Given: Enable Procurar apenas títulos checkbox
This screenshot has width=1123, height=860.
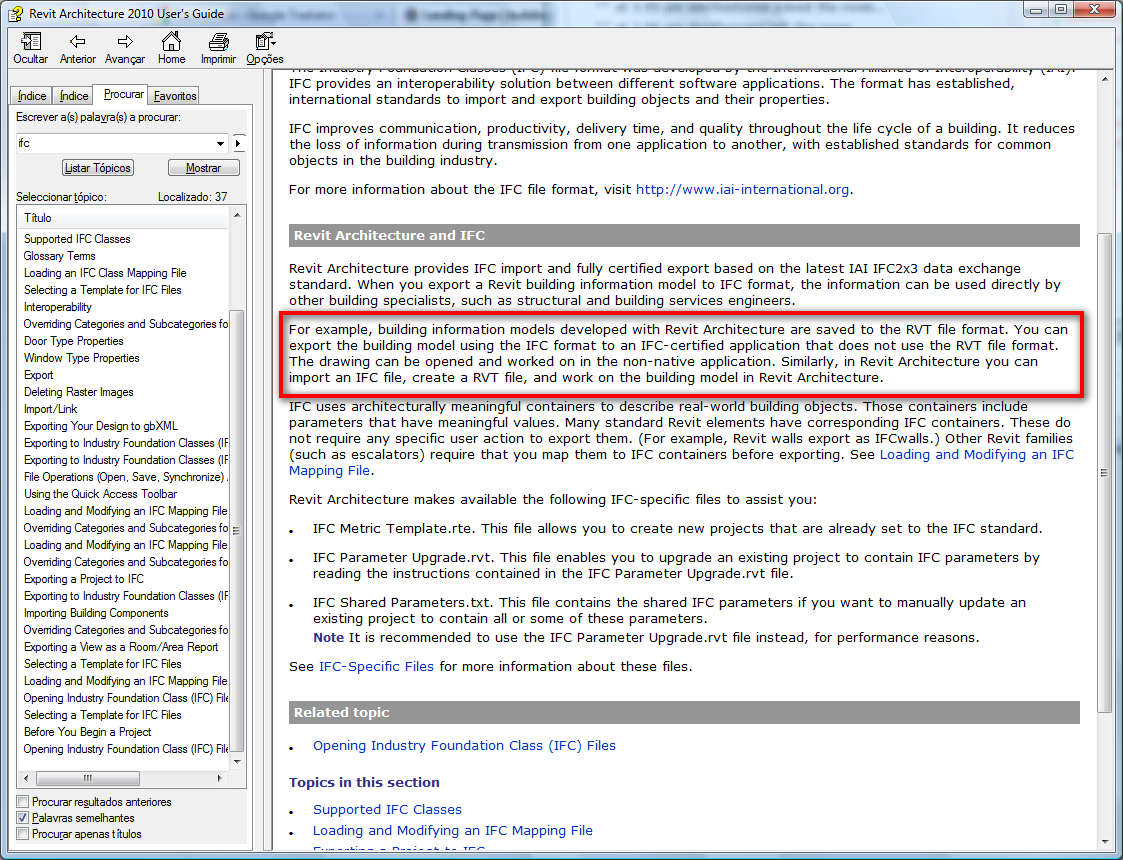Looking at the screenshot, I should (23, 834).
